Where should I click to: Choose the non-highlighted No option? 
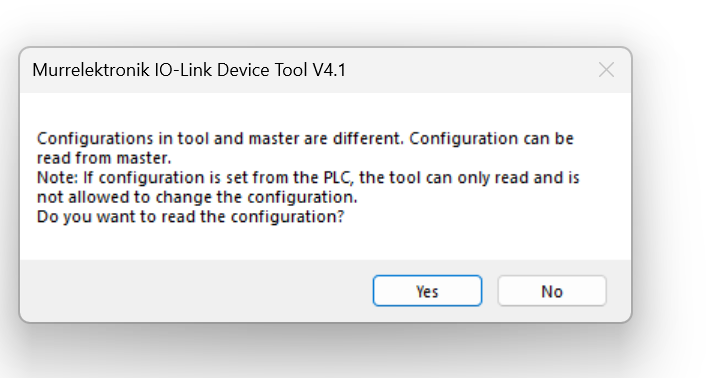click(x=552, y=291)
